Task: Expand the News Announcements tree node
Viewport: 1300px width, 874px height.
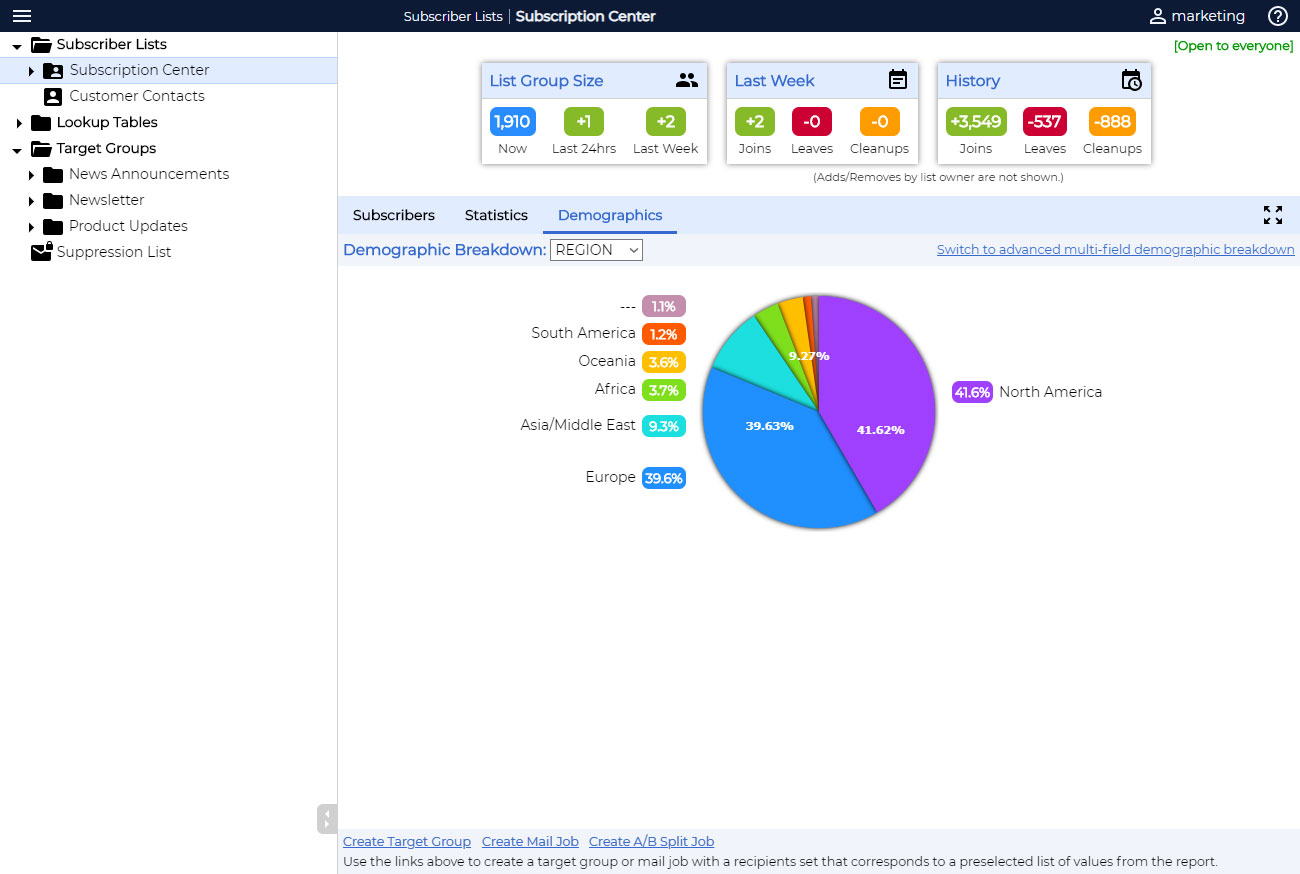Action: [x=31, y=175]
